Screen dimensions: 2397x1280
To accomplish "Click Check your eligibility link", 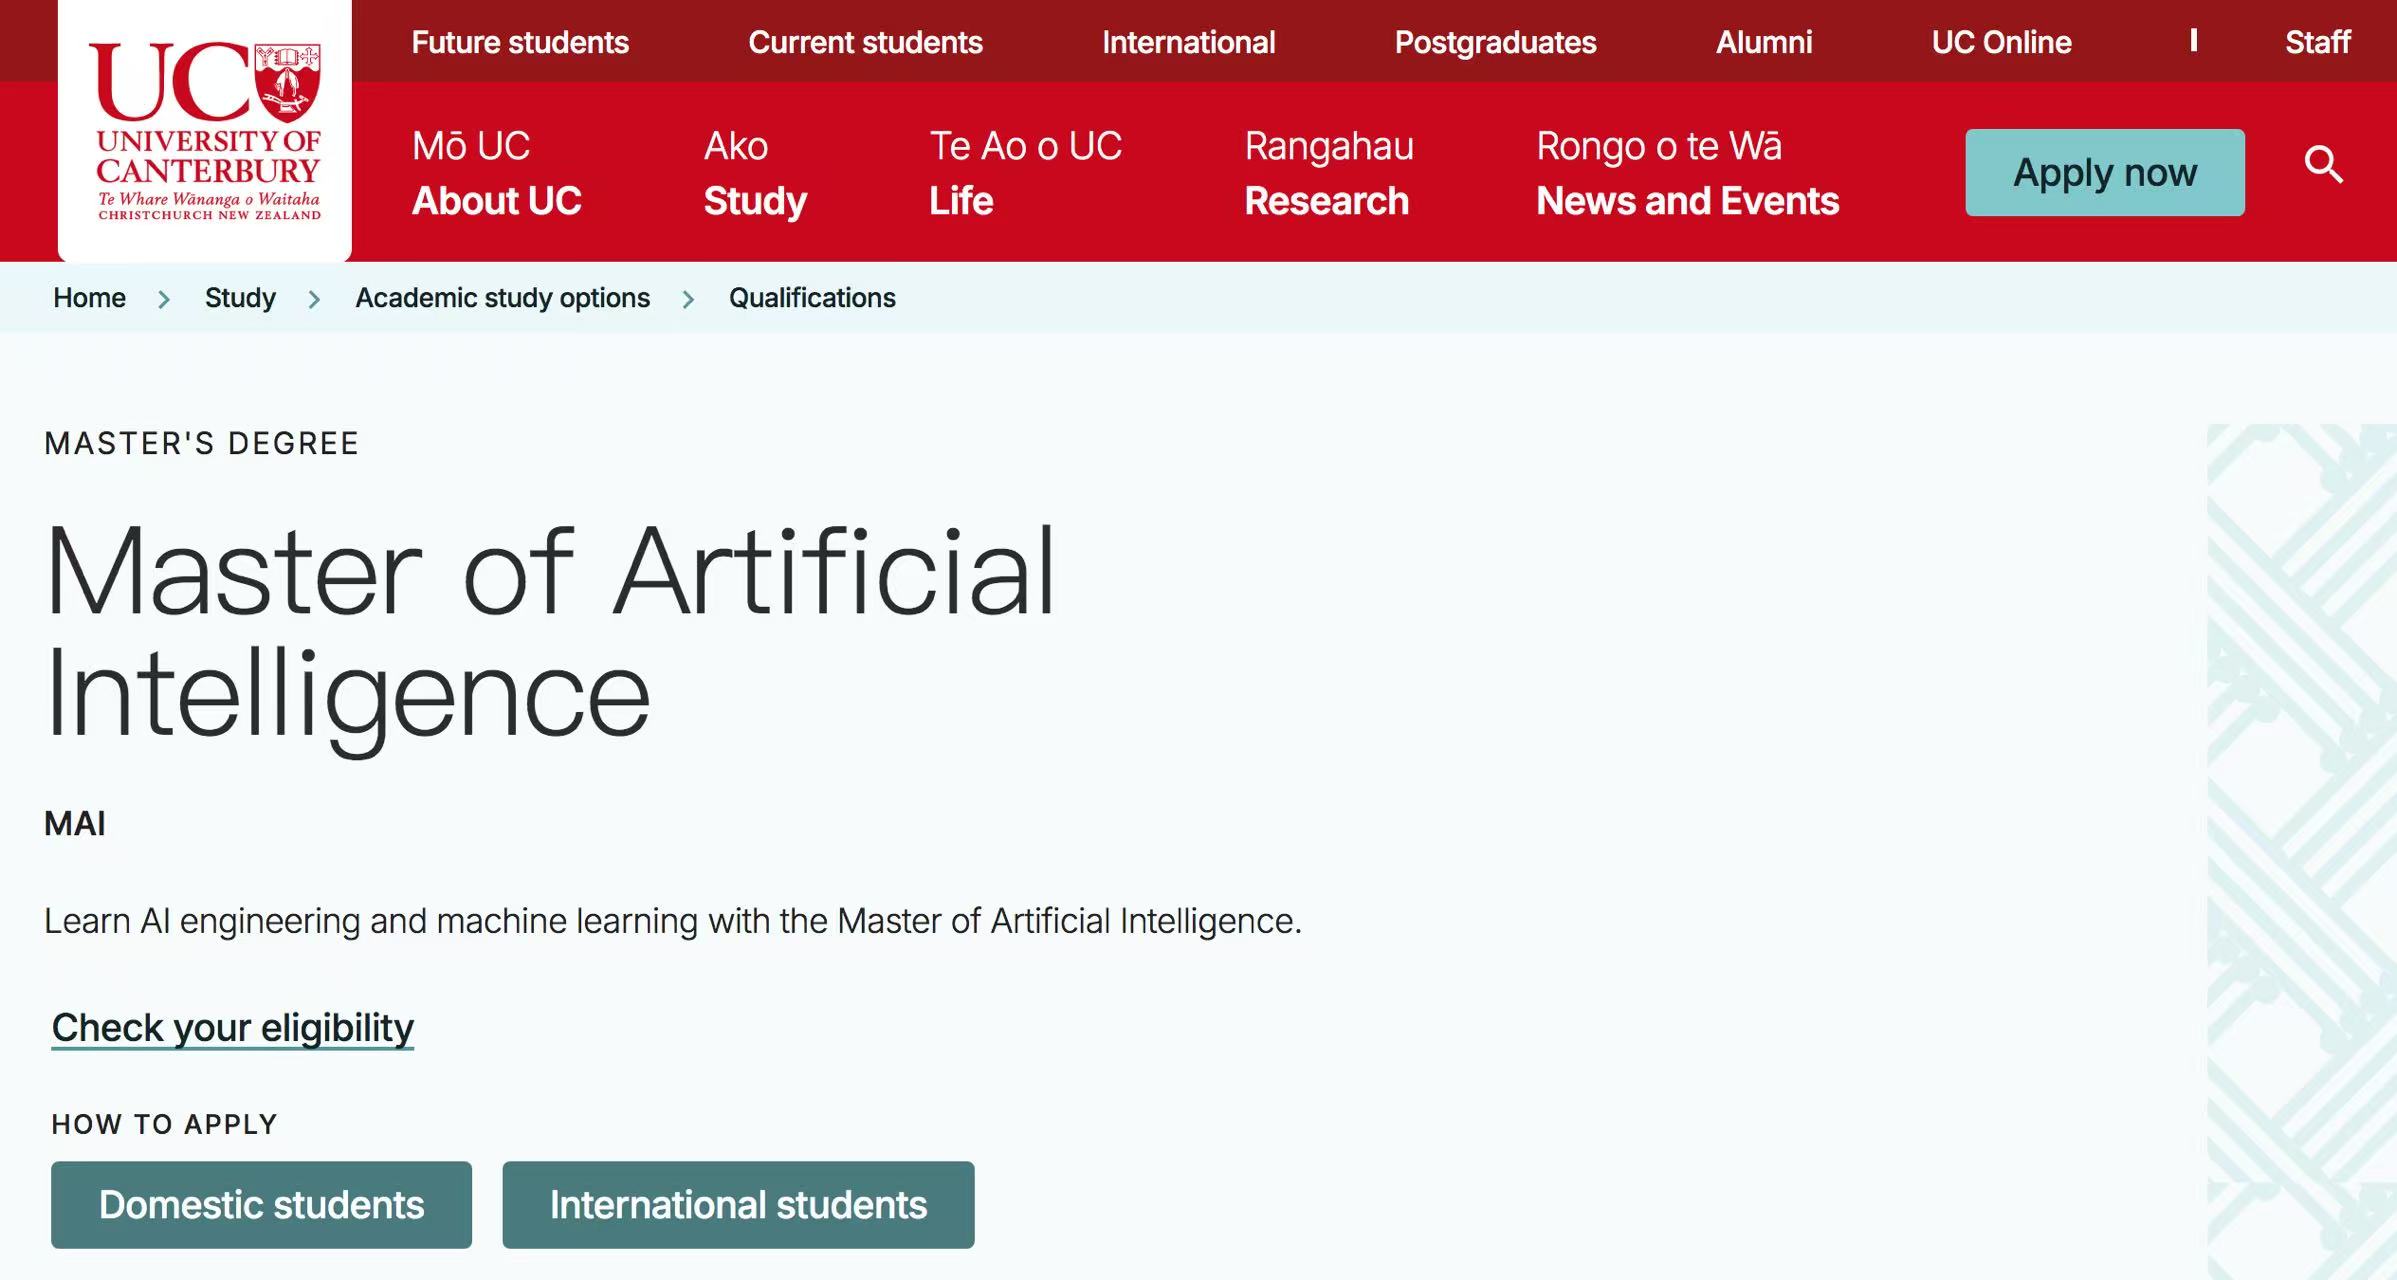I will tap(232, 1028).
